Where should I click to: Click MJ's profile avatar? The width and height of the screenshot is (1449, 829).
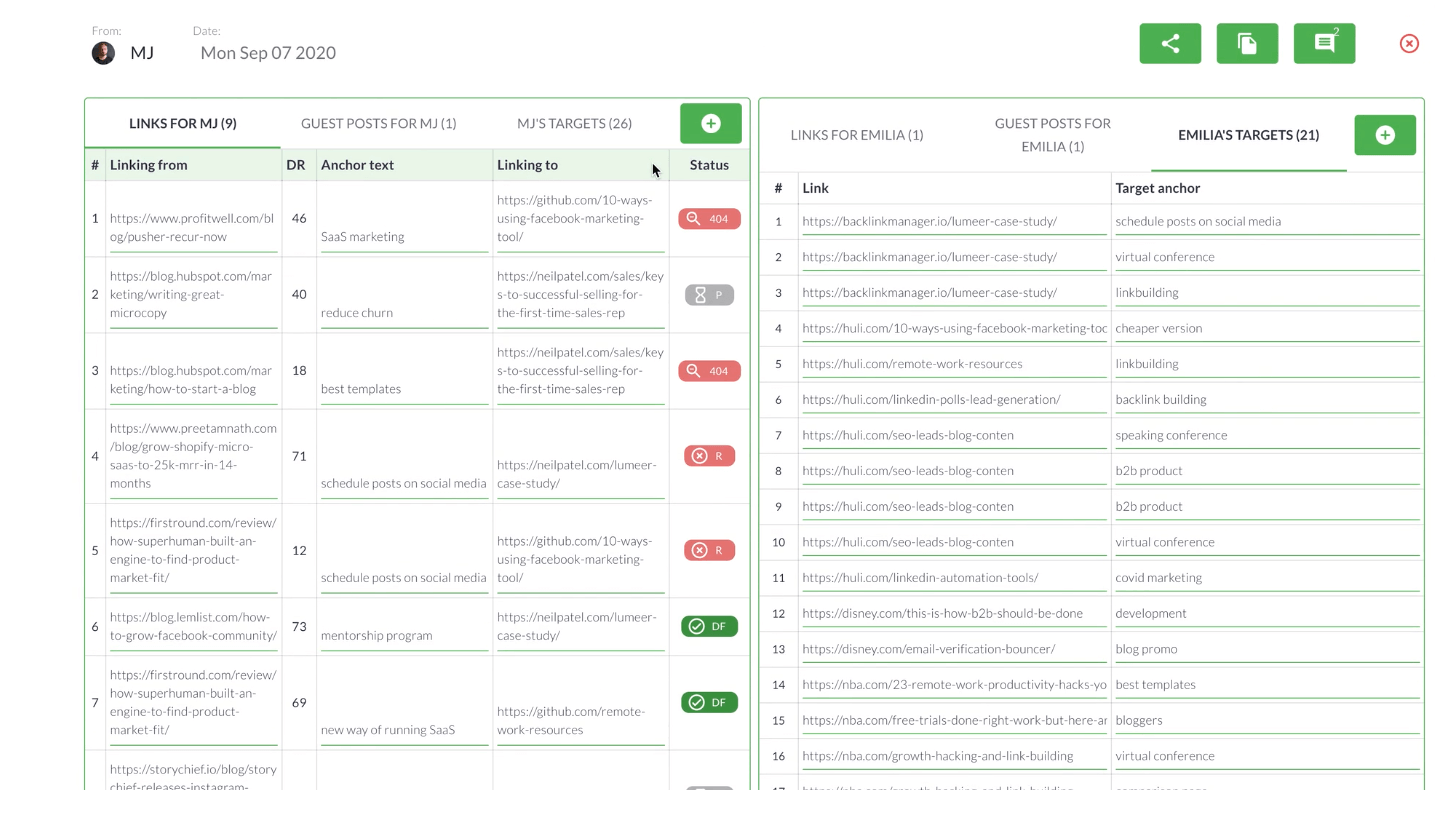pos(103,53)
